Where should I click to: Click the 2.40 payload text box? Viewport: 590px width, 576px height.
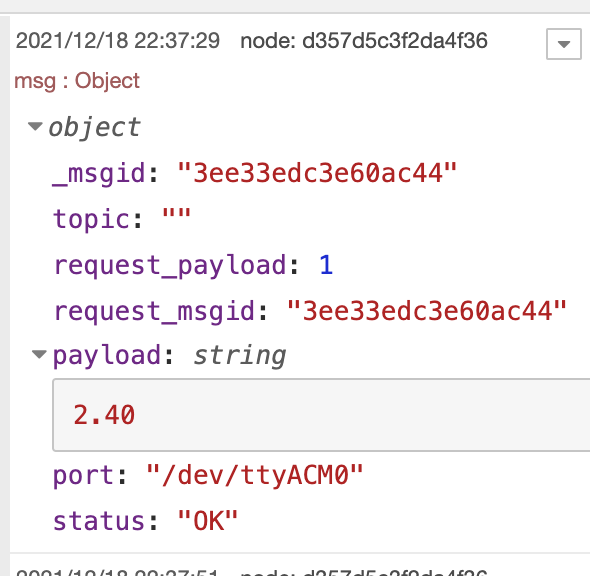point(321,415)
